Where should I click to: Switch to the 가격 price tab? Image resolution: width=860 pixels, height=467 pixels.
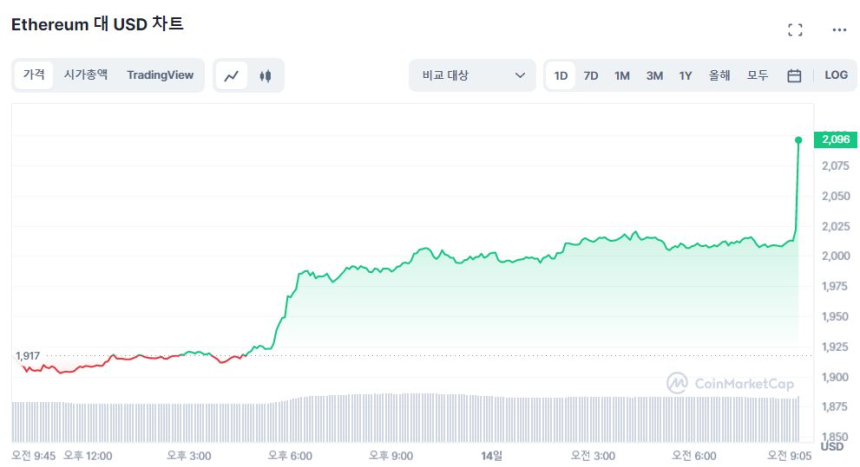coord(34,75)
